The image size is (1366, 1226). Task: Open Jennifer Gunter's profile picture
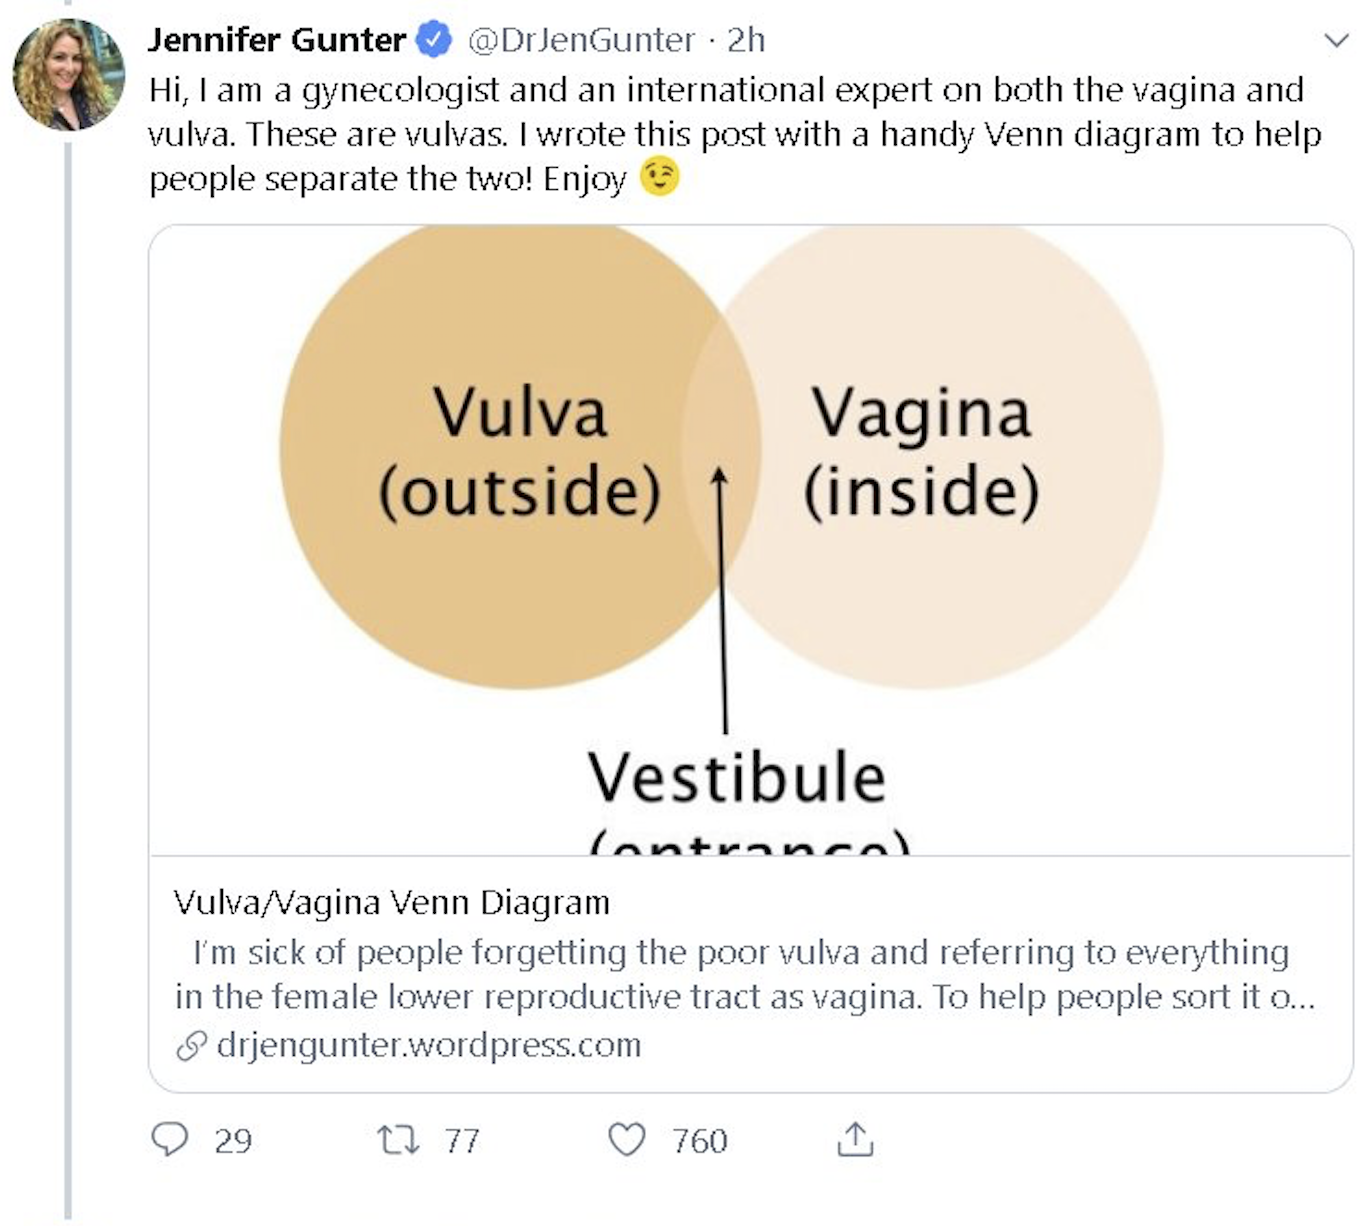pyautogui.click(x=68, y=75)
